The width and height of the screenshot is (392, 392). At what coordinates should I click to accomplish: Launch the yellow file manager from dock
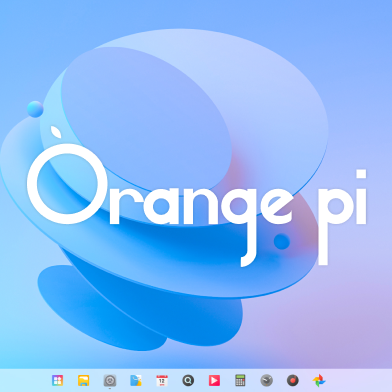coord(83,380)
